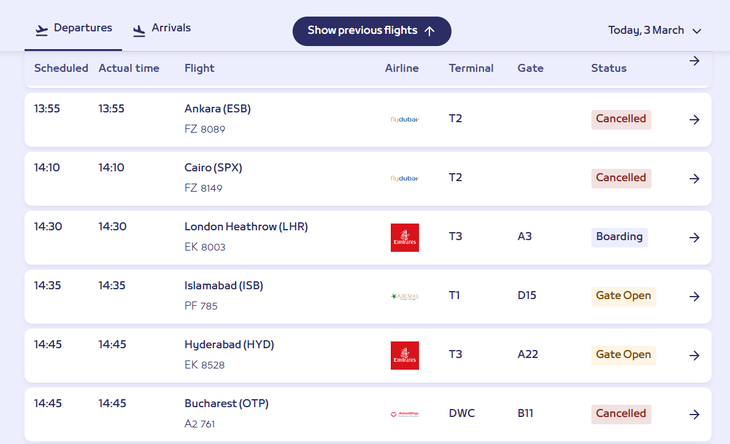
Task: Click Gate Open status for the Islamabad flight
Action: pos(623,296)
